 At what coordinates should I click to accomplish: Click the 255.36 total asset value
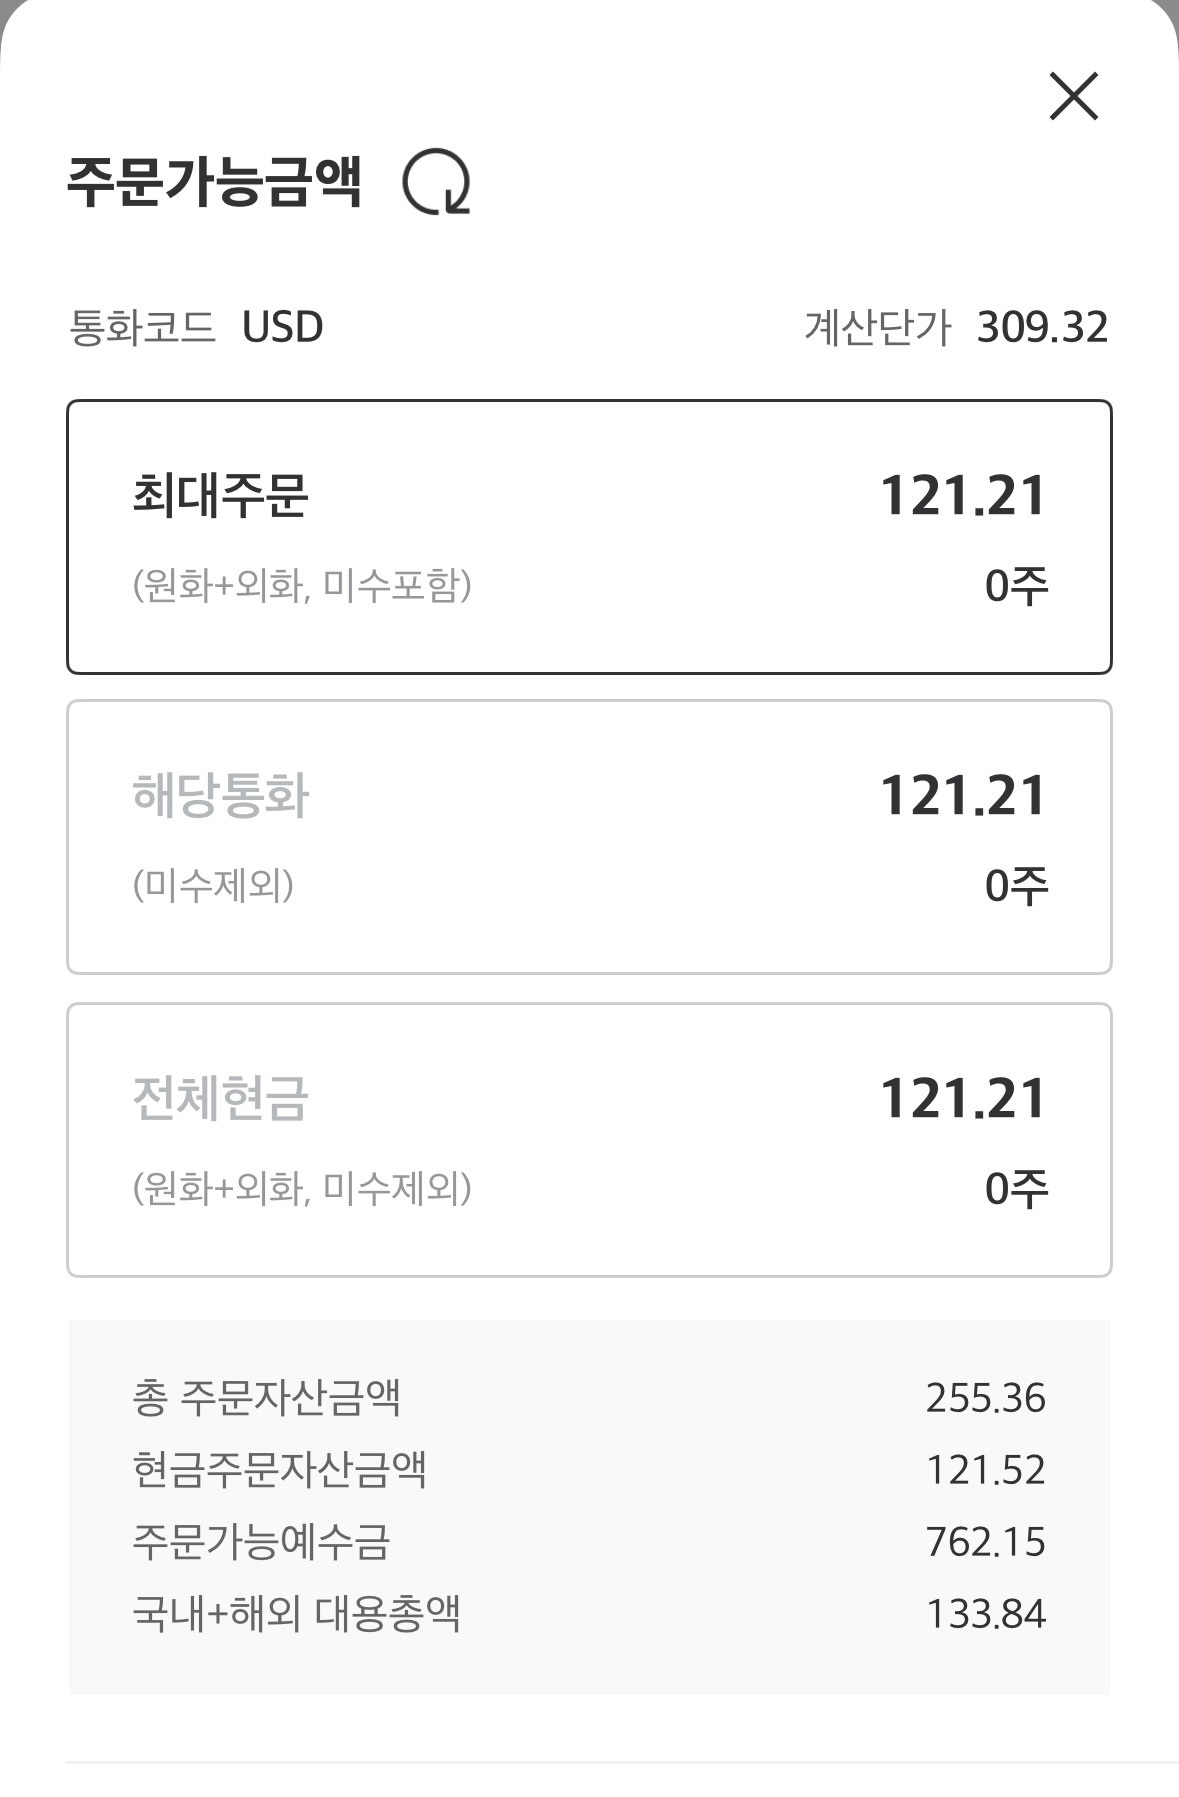point(985,1398)
